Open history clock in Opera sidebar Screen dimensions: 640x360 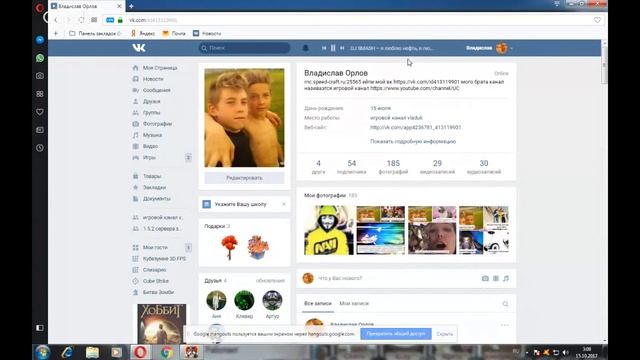tap(40, 148)
